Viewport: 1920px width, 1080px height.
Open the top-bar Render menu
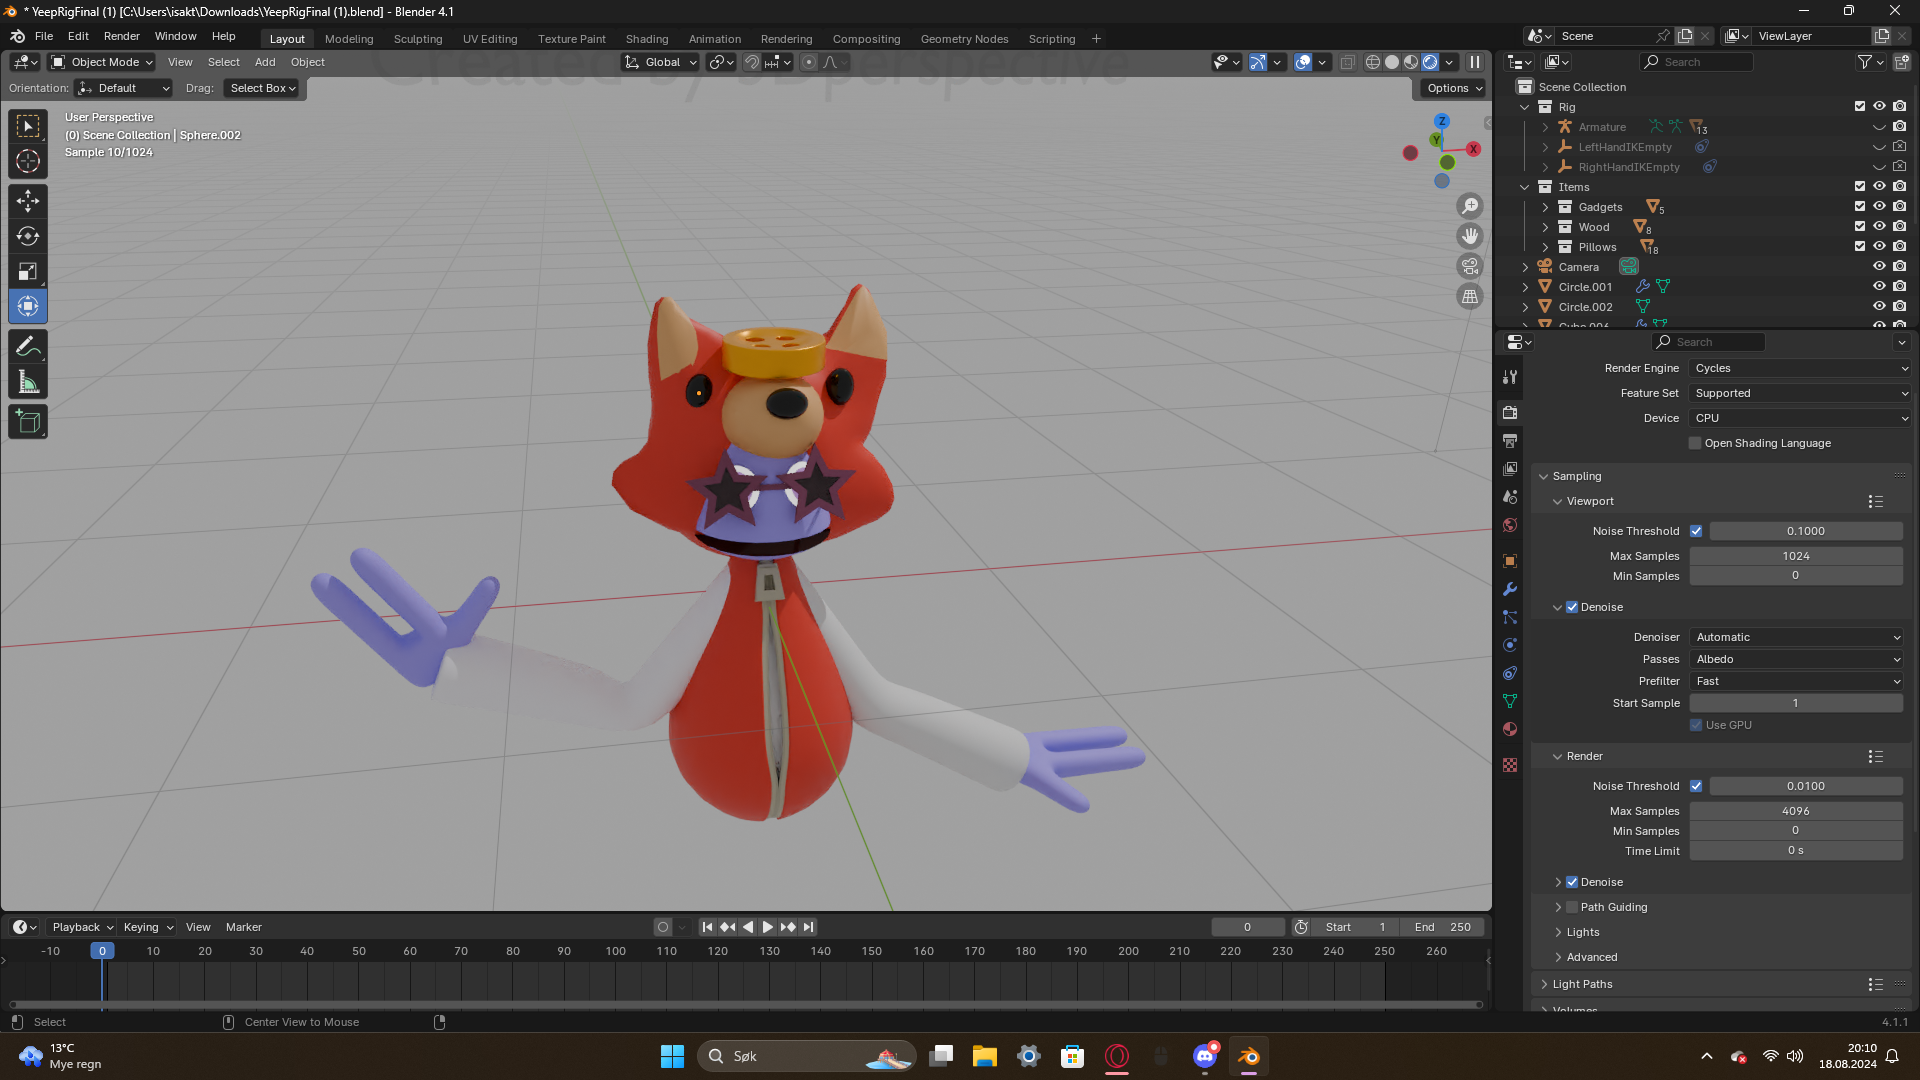coord(122,36)
